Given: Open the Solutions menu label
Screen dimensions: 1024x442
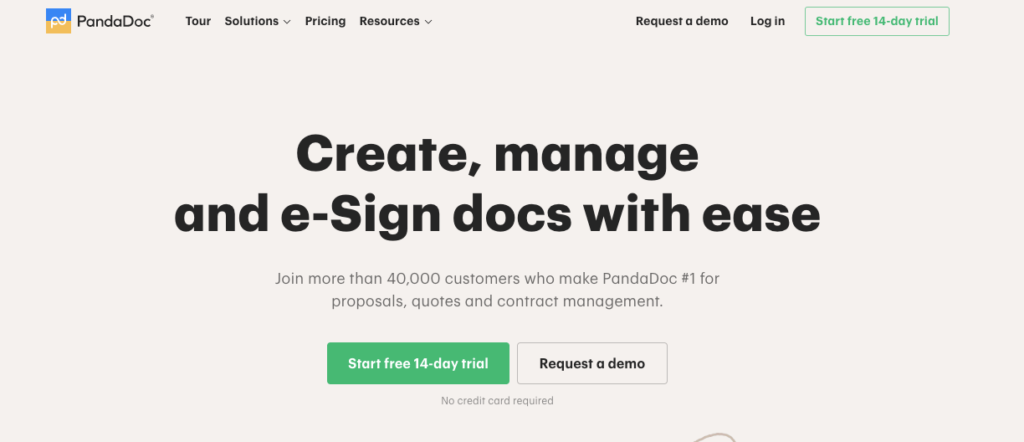Looking at the screenshot, I should [251, 22].
